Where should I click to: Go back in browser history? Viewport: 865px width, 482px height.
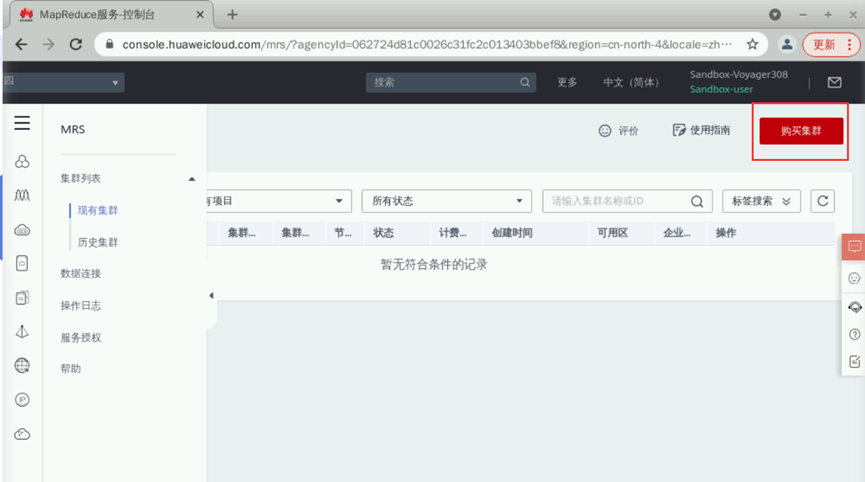[22, 45]
